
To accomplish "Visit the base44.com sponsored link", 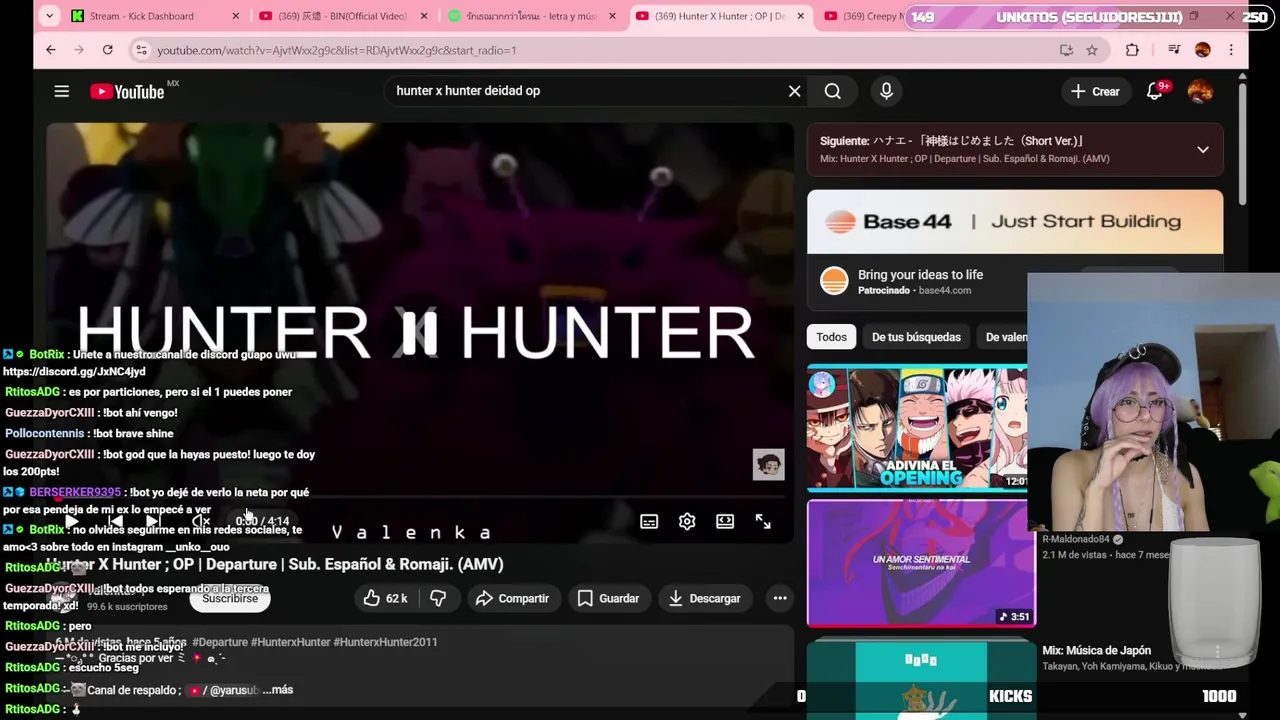I will [x=945, y=291].
